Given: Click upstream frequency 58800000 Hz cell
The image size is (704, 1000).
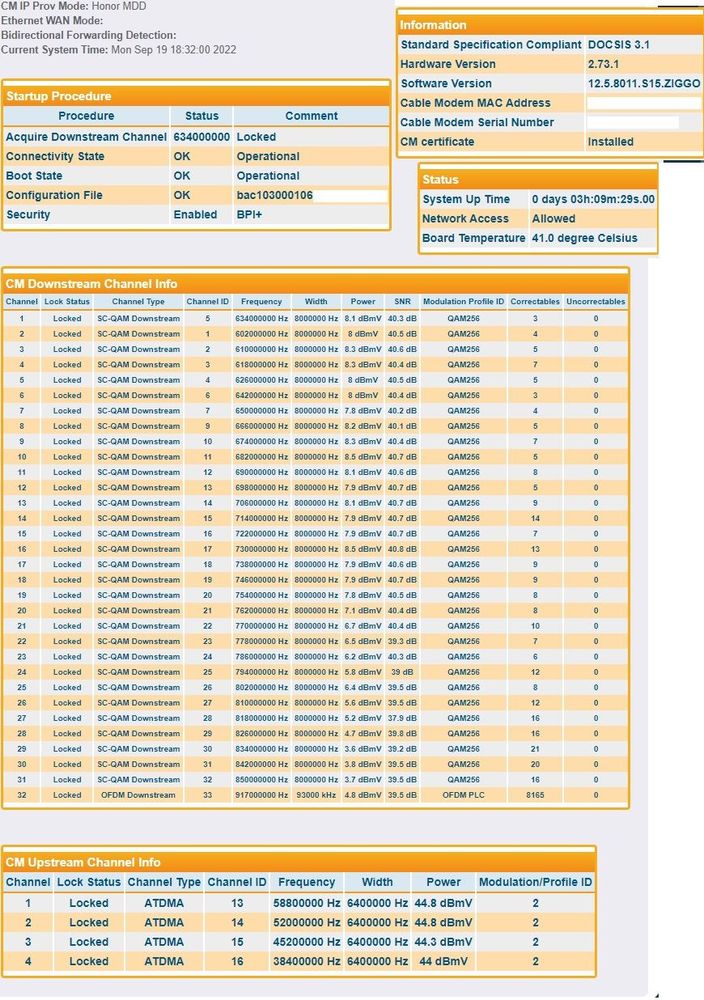Looking at the screenshot, I should coord(306,903).
